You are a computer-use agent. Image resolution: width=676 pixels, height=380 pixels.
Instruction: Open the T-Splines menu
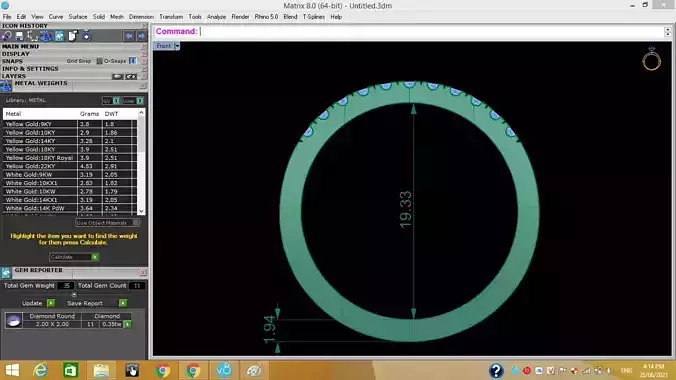[x=313, y=17]
